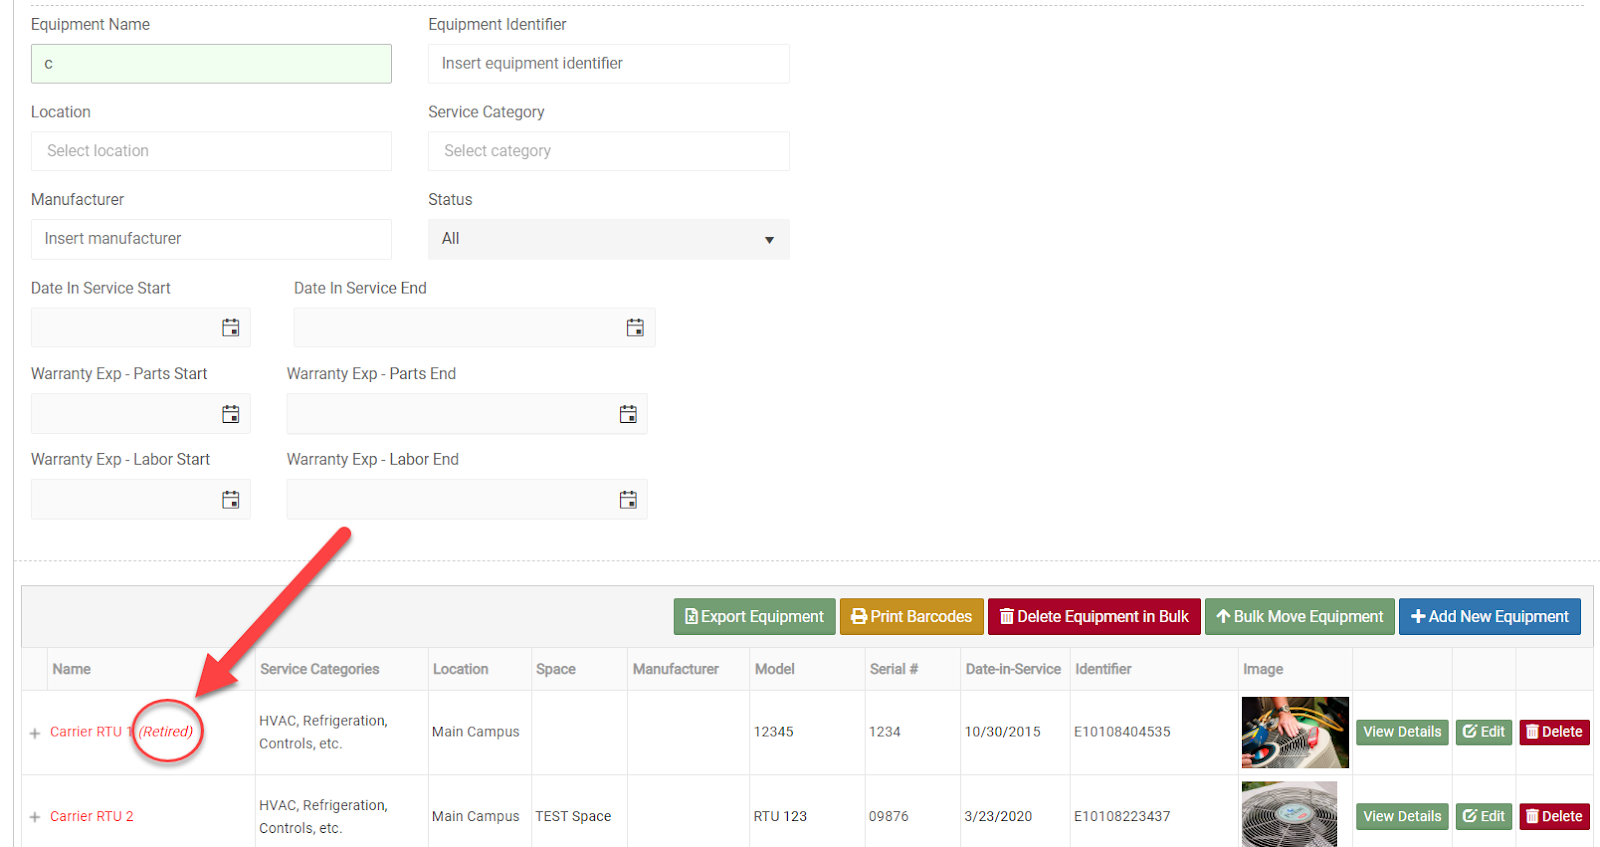
Task: Sort by the Name column header
Action: pos(72,669)
